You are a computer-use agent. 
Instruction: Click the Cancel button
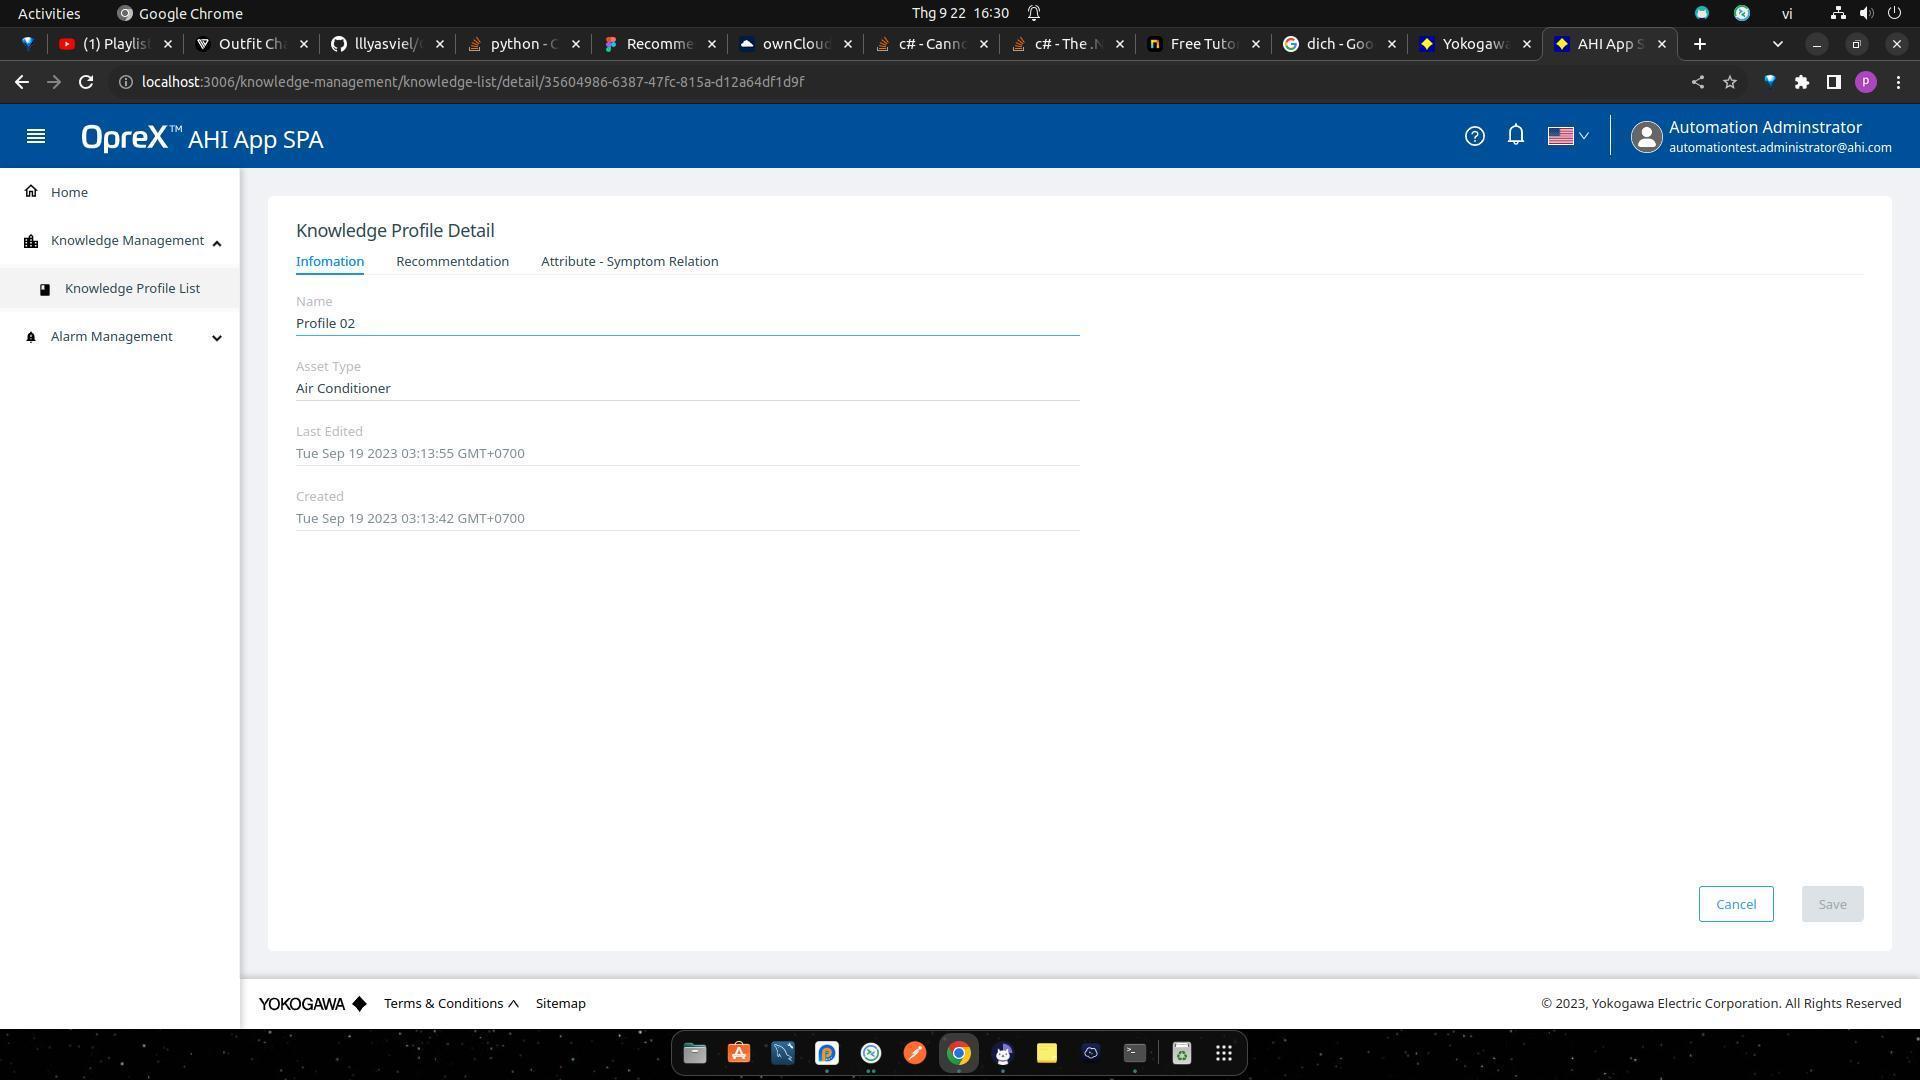(1735, 903)
